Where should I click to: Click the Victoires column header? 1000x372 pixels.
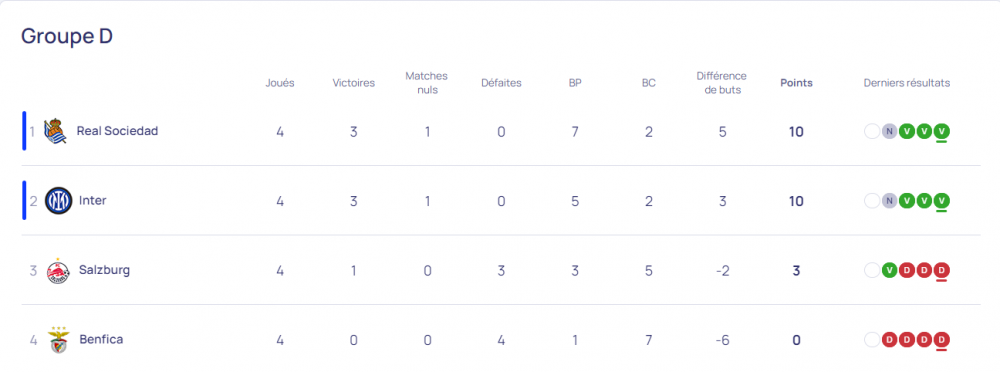click(x=353, y=83)
